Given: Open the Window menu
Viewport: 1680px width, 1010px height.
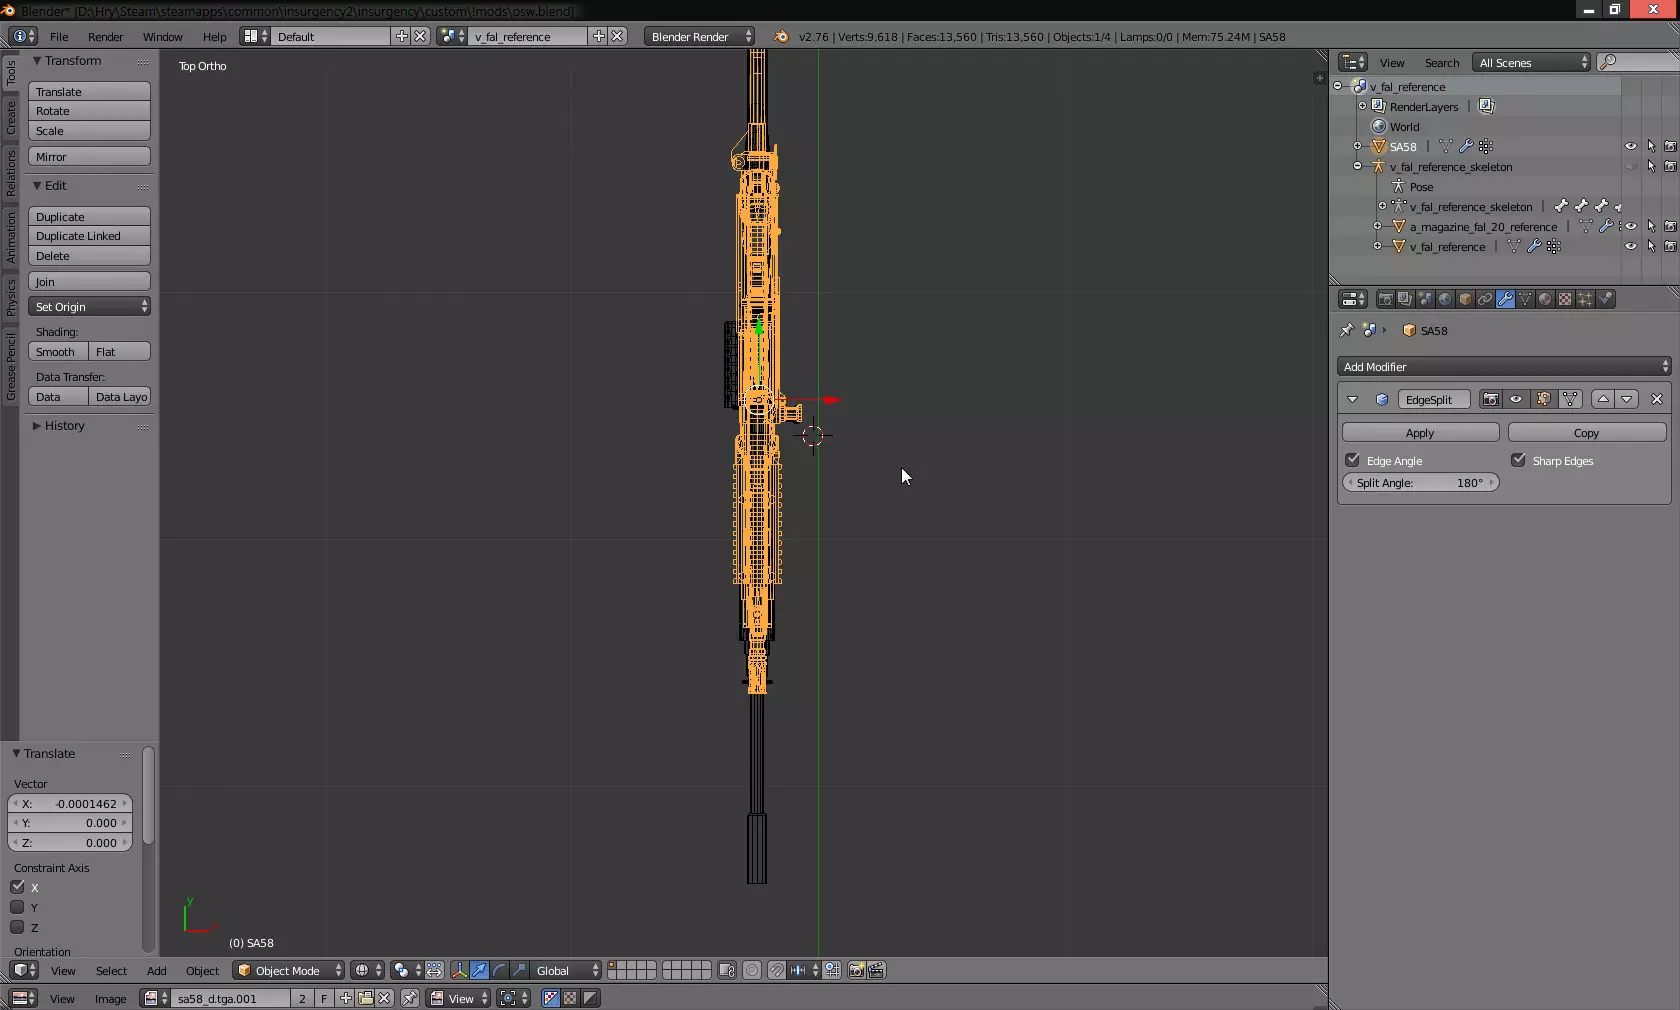Looking at the screenshot, I should (x=163, y=36).
